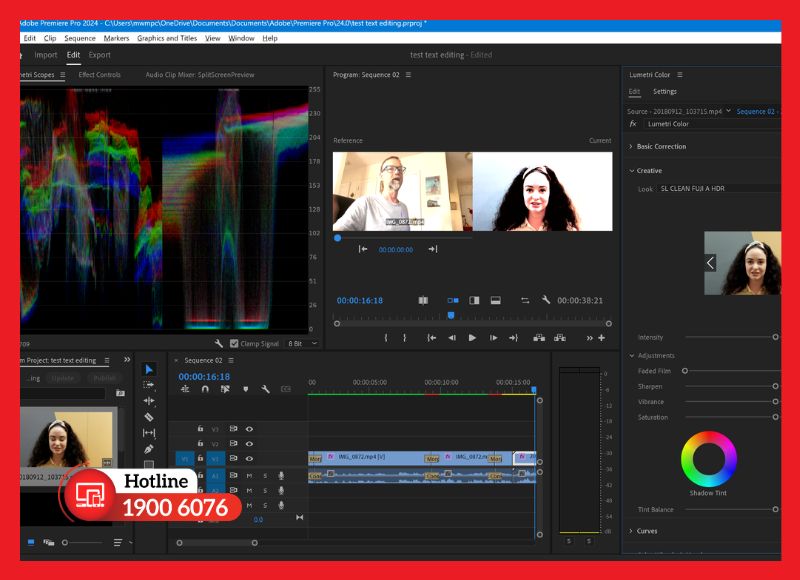Go to next edit in Reference monitor
This screenshot has height=580, width=800.
433,249
